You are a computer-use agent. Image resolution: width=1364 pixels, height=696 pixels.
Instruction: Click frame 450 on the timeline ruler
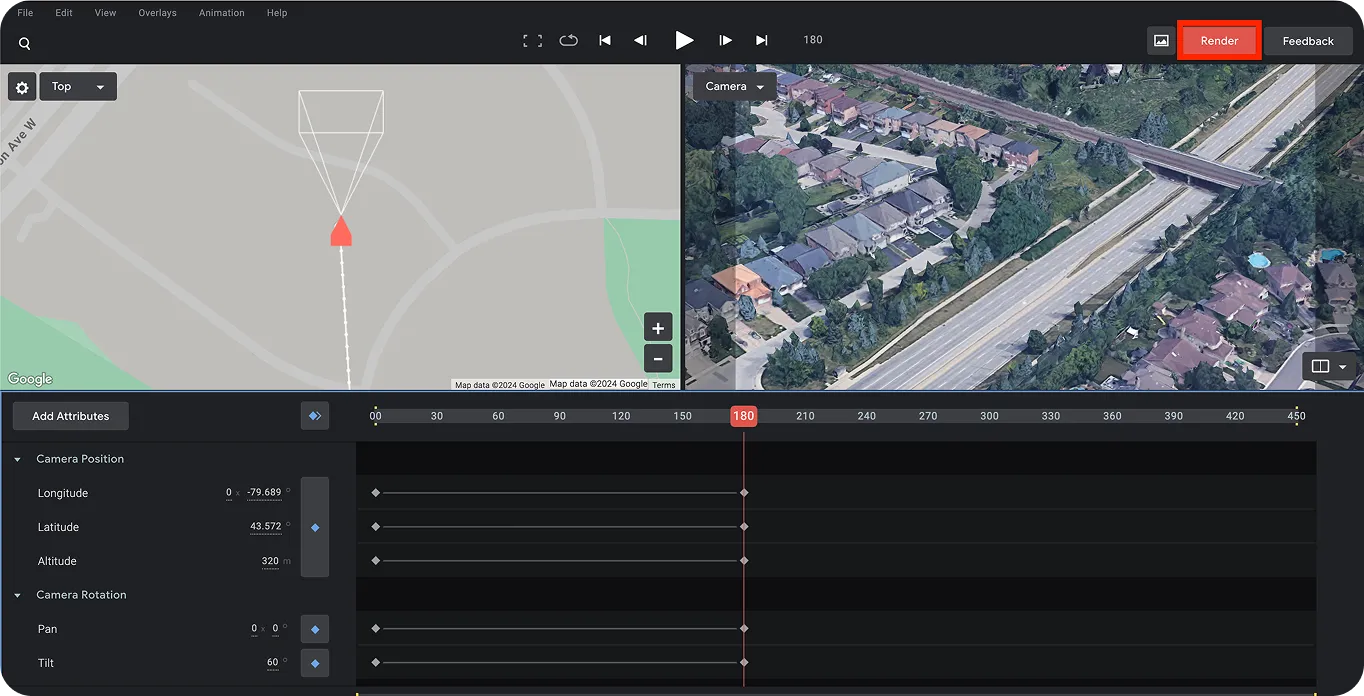(1296, 416)
